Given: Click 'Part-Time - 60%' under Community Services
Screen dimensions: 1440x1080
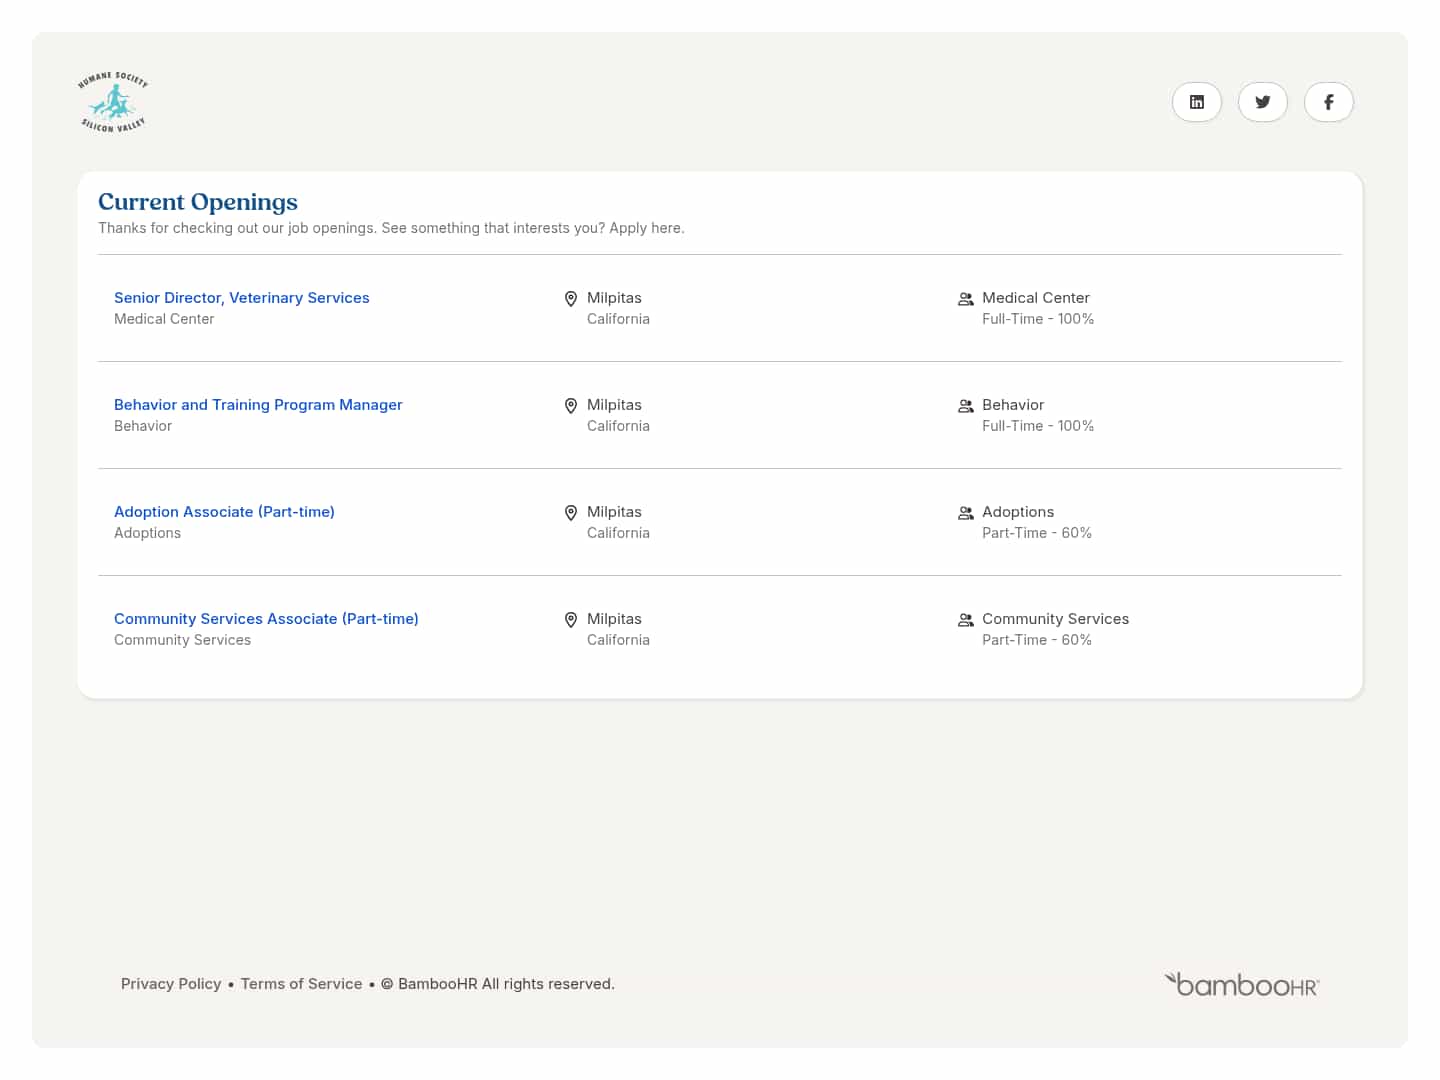Looking at the screenshot, I should 1037,640.
